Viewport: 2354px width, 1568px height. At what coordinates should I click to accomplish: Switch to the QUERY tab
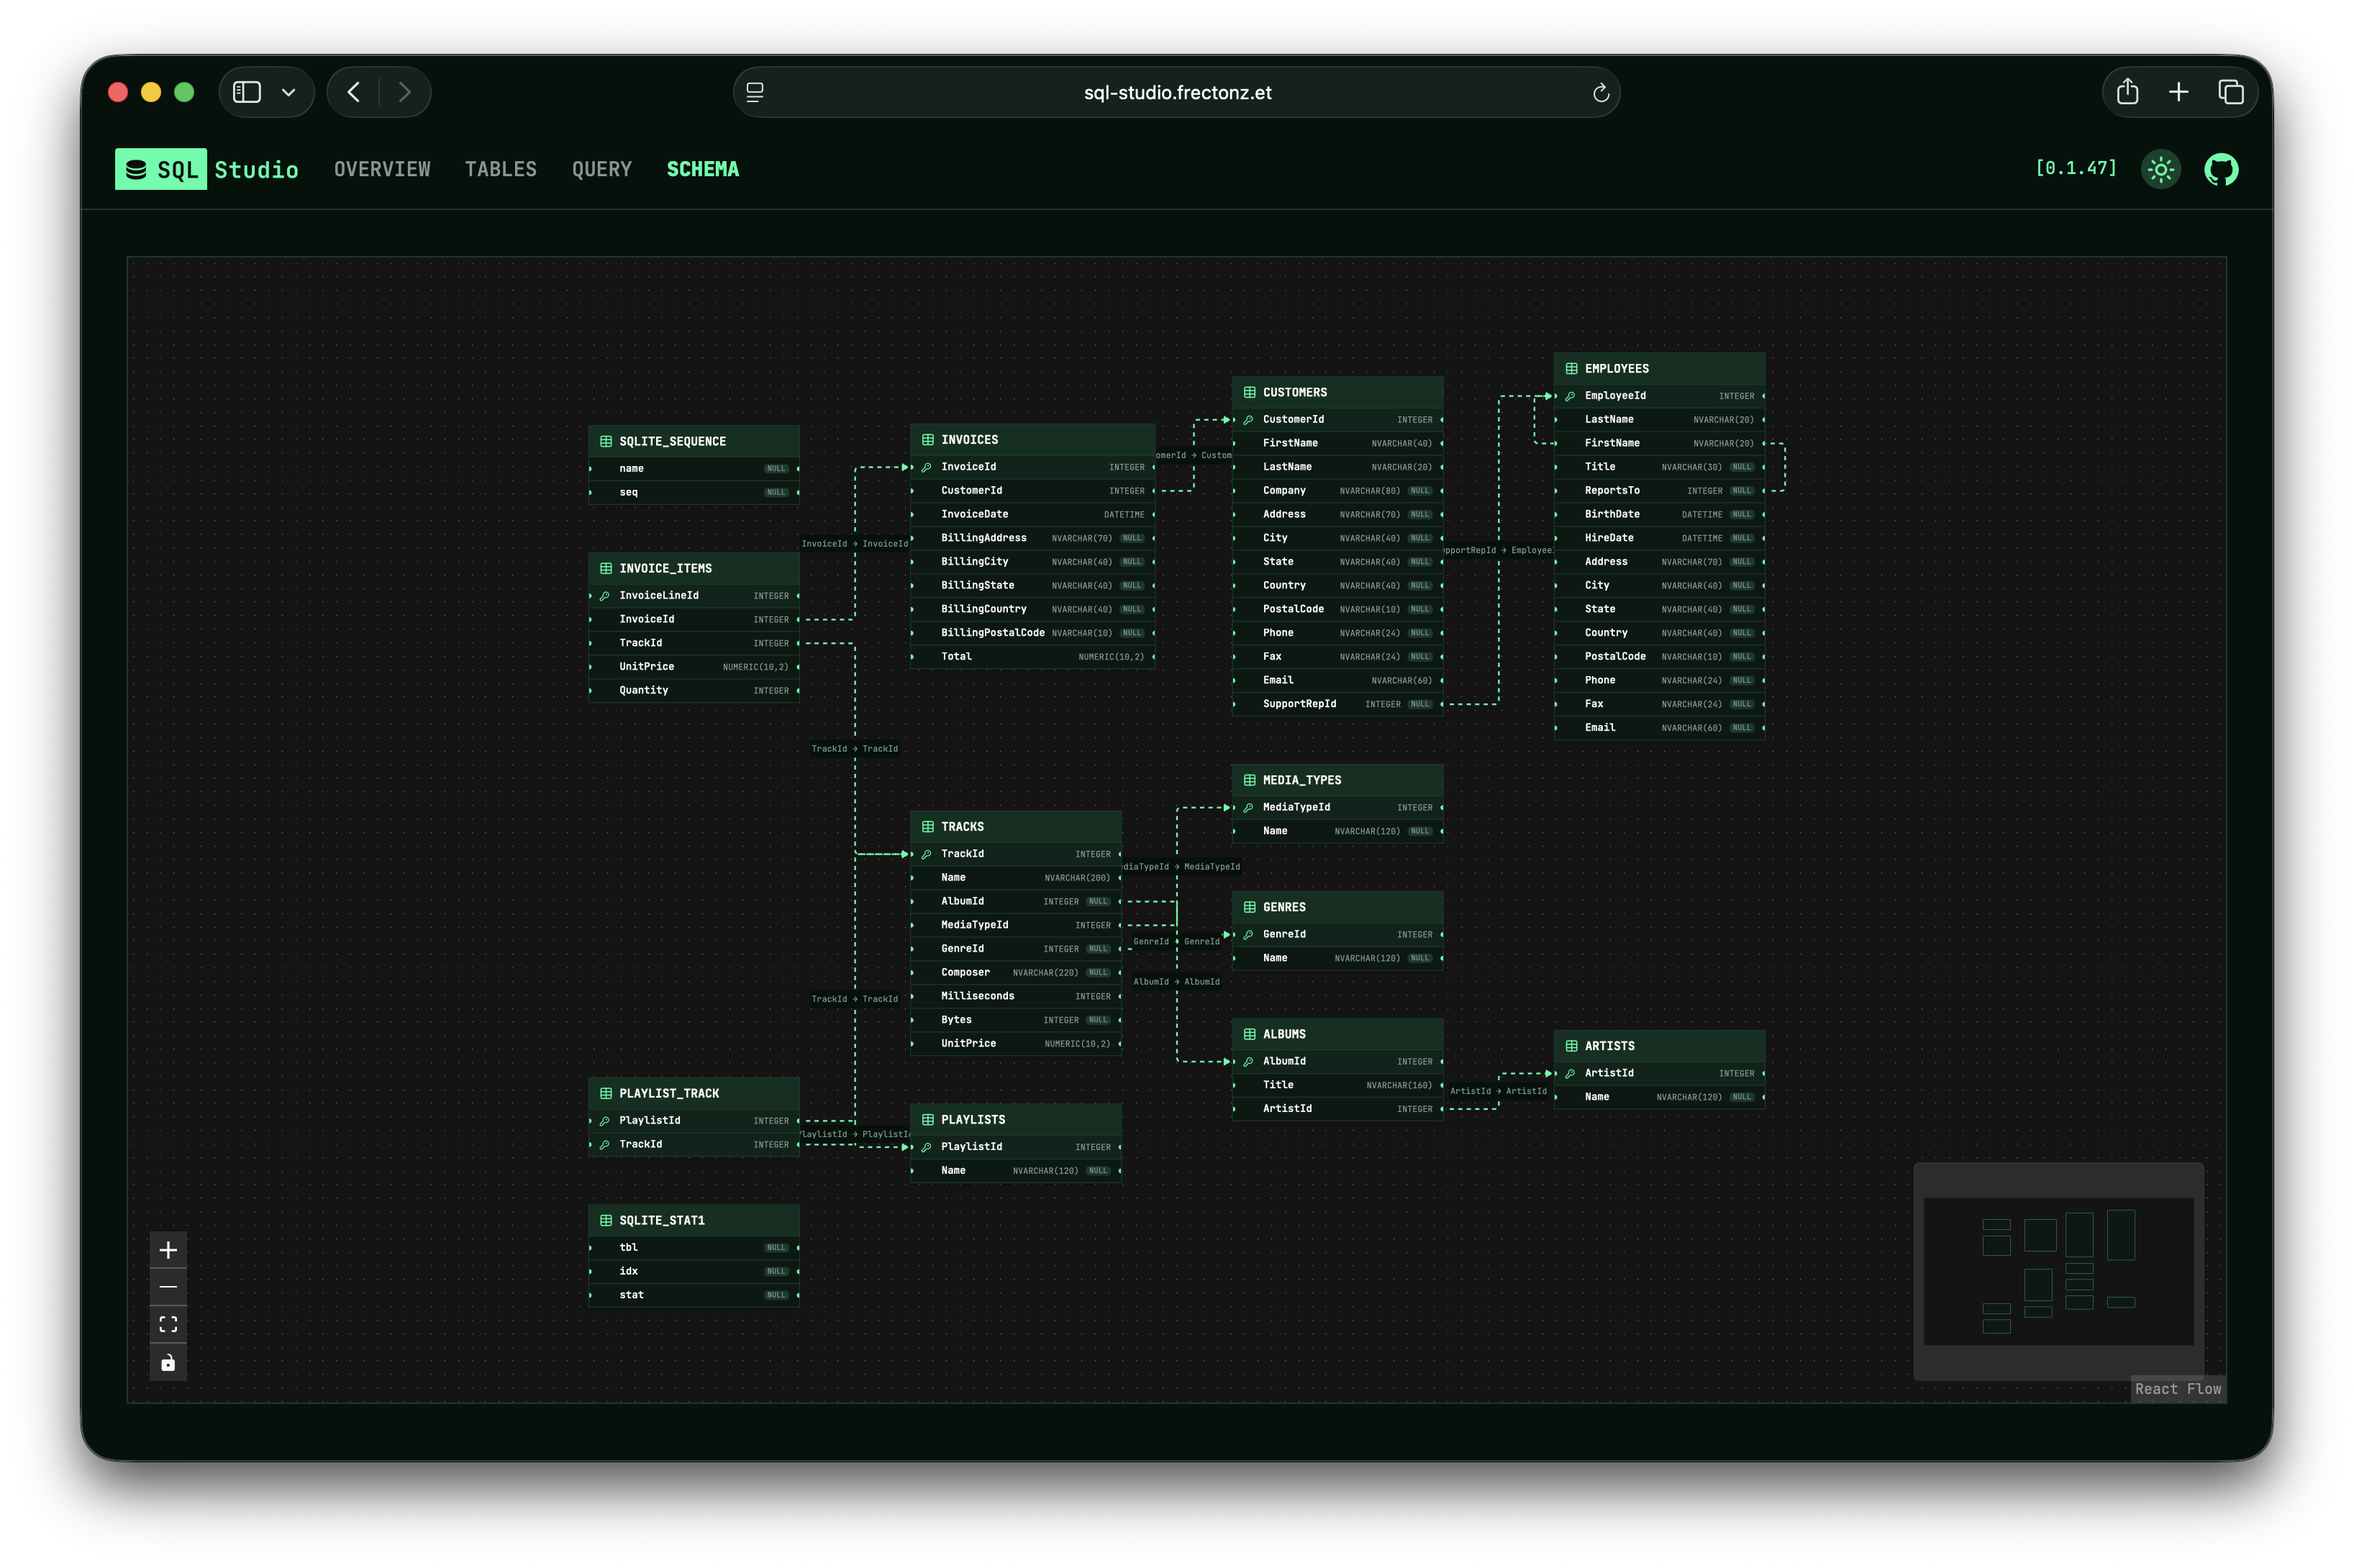pyautogui.click(x=601, y=169)
